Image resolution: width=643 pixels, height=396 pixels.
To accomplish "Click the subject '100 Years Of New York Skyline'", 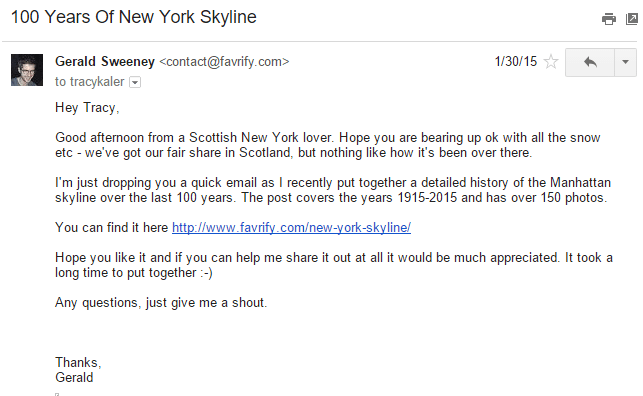I will tap(134, 17).
